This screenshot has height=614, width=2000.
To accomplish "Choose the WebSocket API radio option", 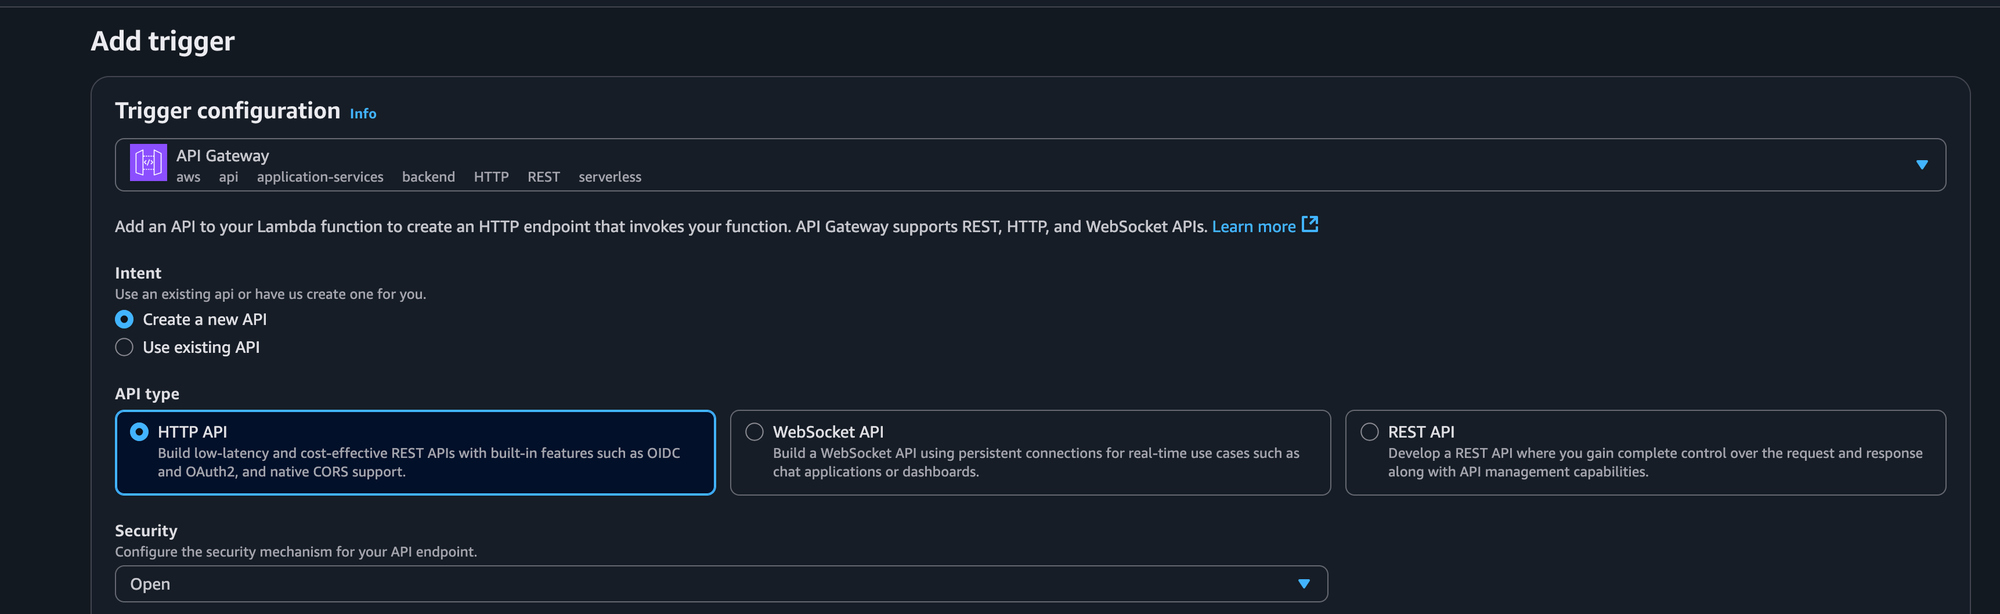I will click(754, 432).
